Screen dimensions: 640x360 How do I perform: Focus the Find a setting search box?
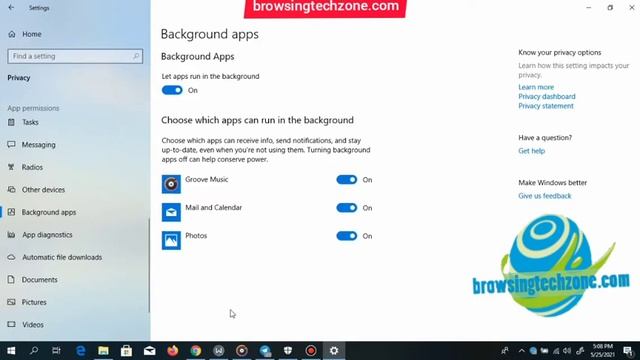[75, 56]
